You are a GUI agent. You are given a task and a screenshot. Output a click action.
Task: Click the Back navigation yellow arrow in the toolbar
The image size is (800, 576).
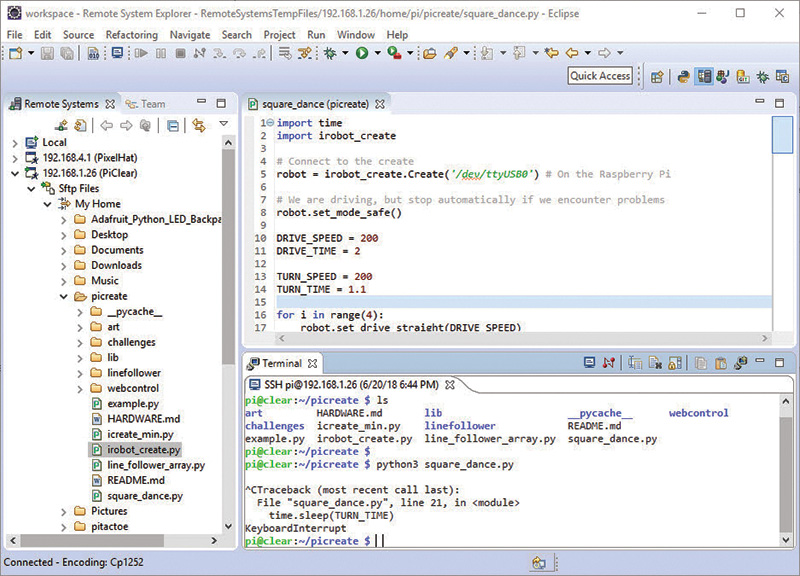pos(572,53)
